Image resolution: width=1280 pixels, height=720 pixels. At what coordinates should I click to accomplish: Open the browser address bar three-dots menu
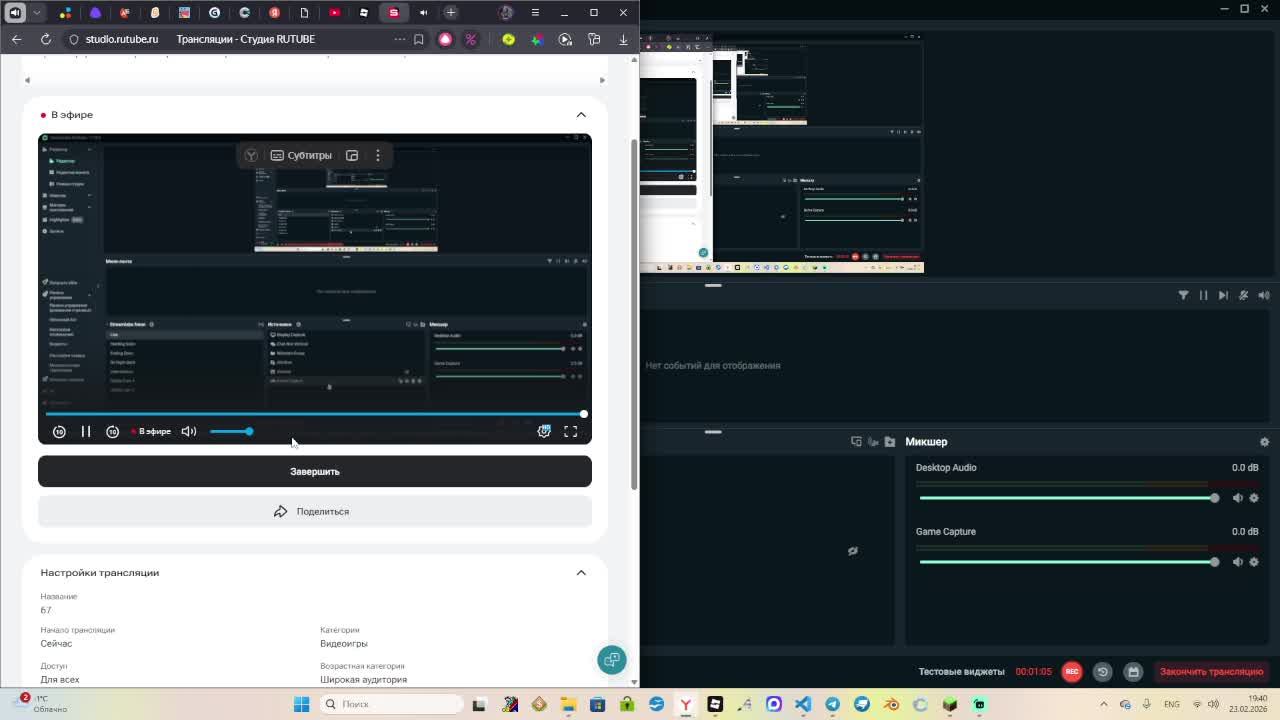tap(400, 39)
